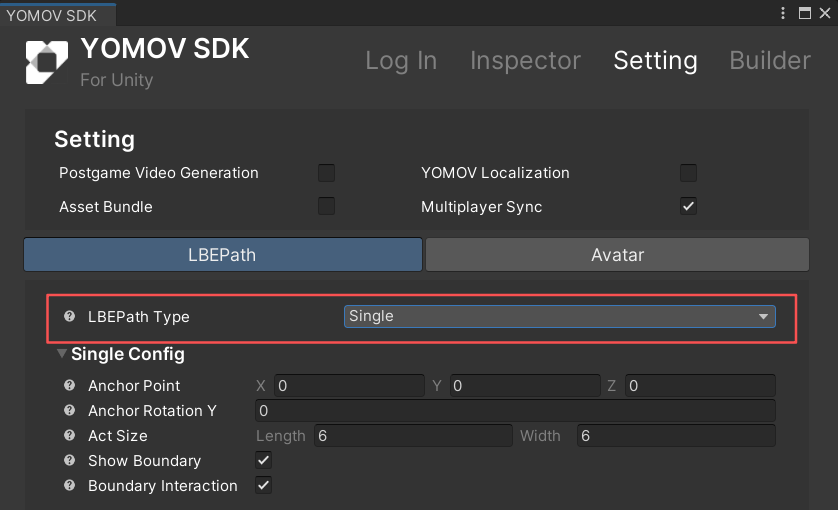838x510 pixels.
Task: Enable Asset Bundle checkbox
Action: [327, 206]
